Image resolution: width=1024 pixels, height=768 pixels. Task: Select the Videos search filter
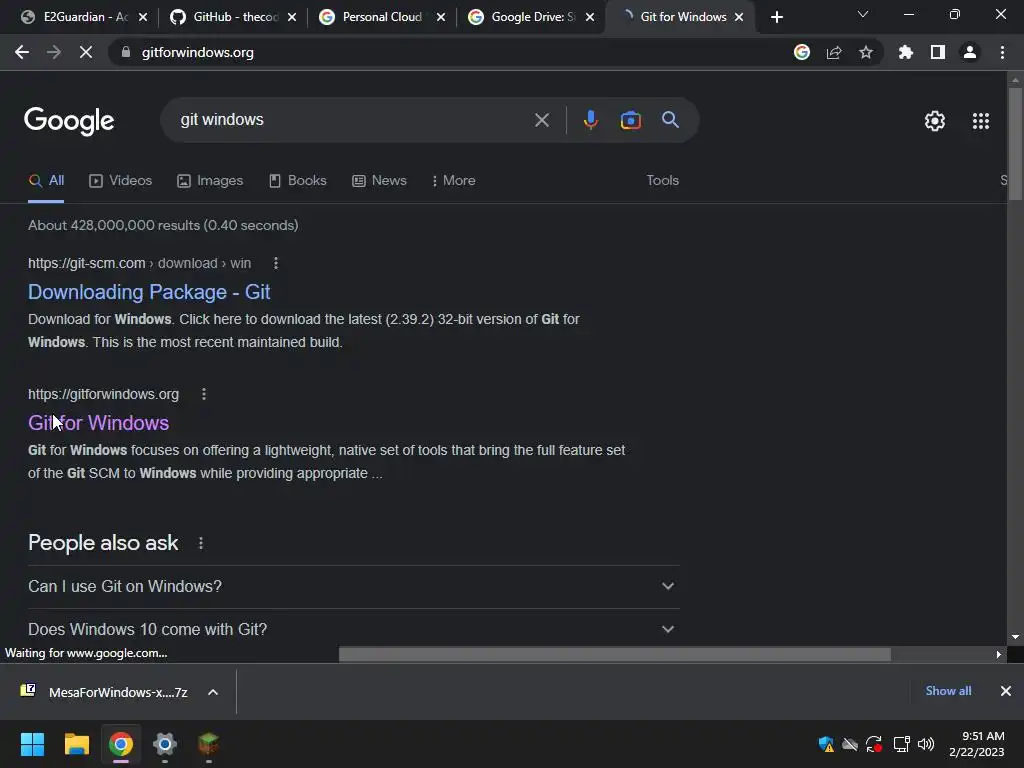click(x=121, y=181)
